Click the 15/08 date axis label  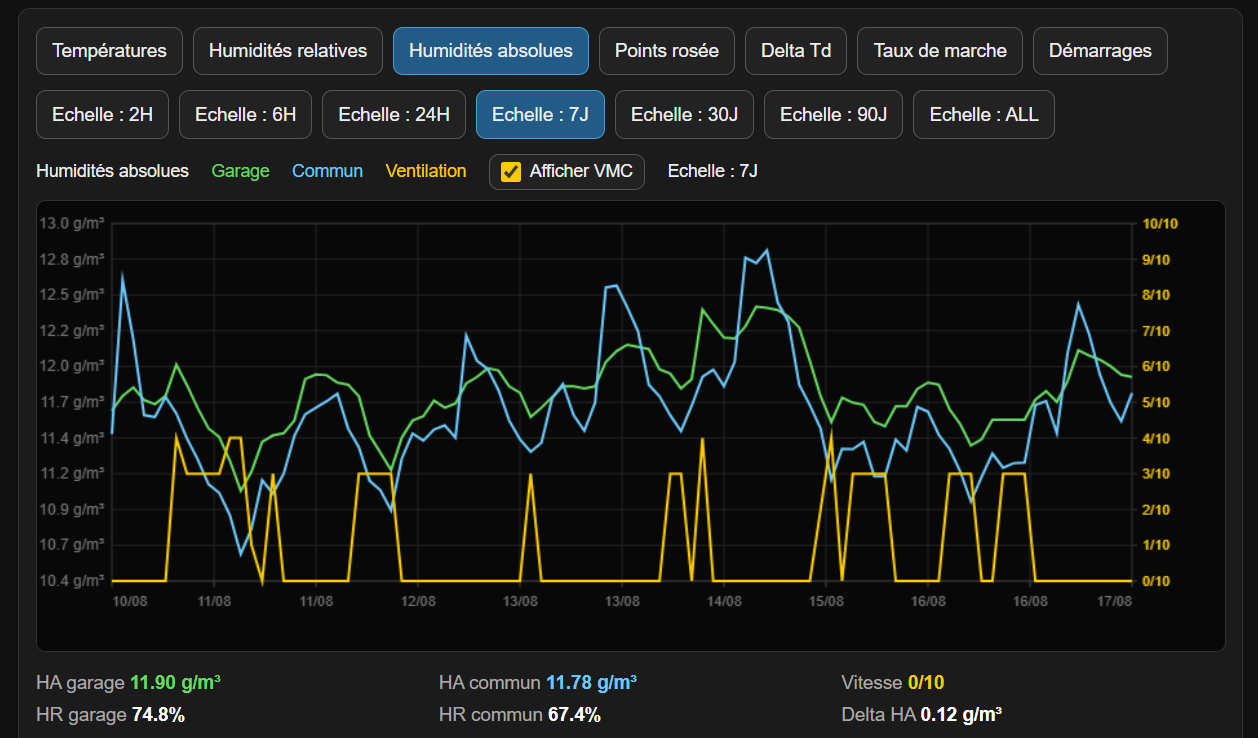tap(826, 601)
